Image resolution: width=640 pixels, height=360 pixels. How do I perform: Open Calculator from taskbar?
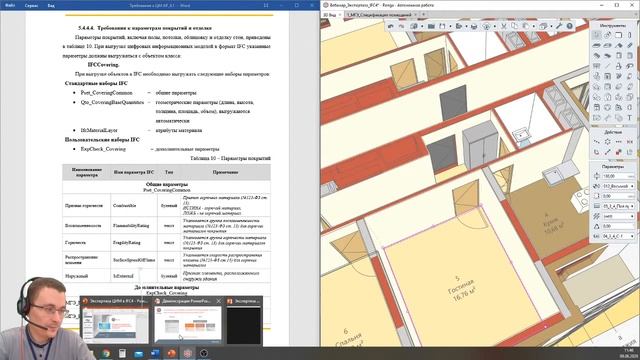click(x=122, y=353)
